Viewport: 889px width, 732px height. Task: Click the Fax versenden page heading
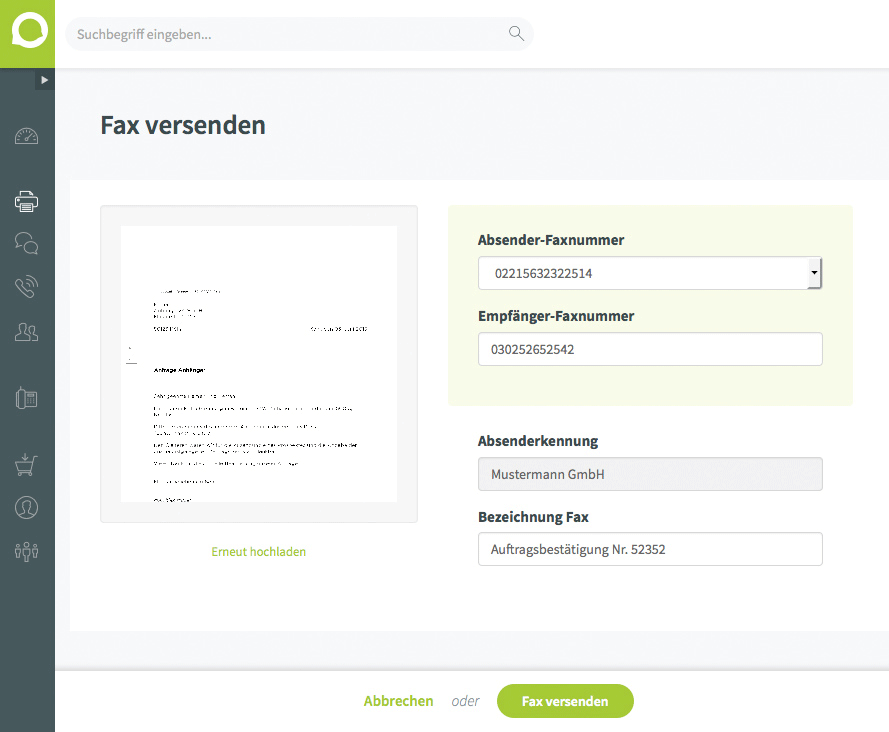[x=183, y=125]
